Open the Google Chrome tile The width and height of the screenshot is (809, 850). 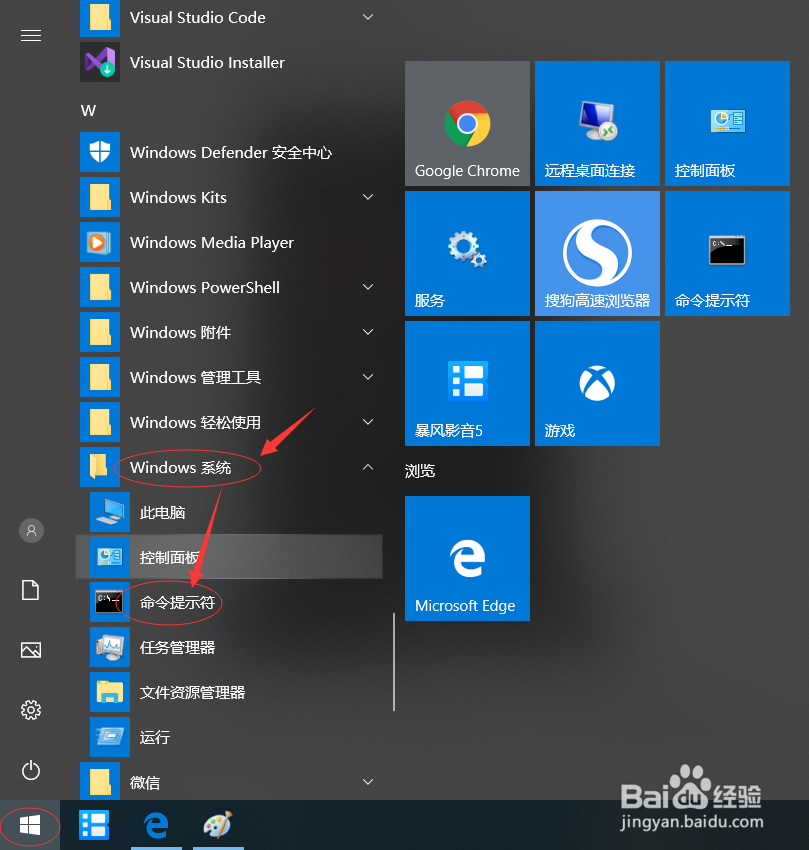coord(467,123)
